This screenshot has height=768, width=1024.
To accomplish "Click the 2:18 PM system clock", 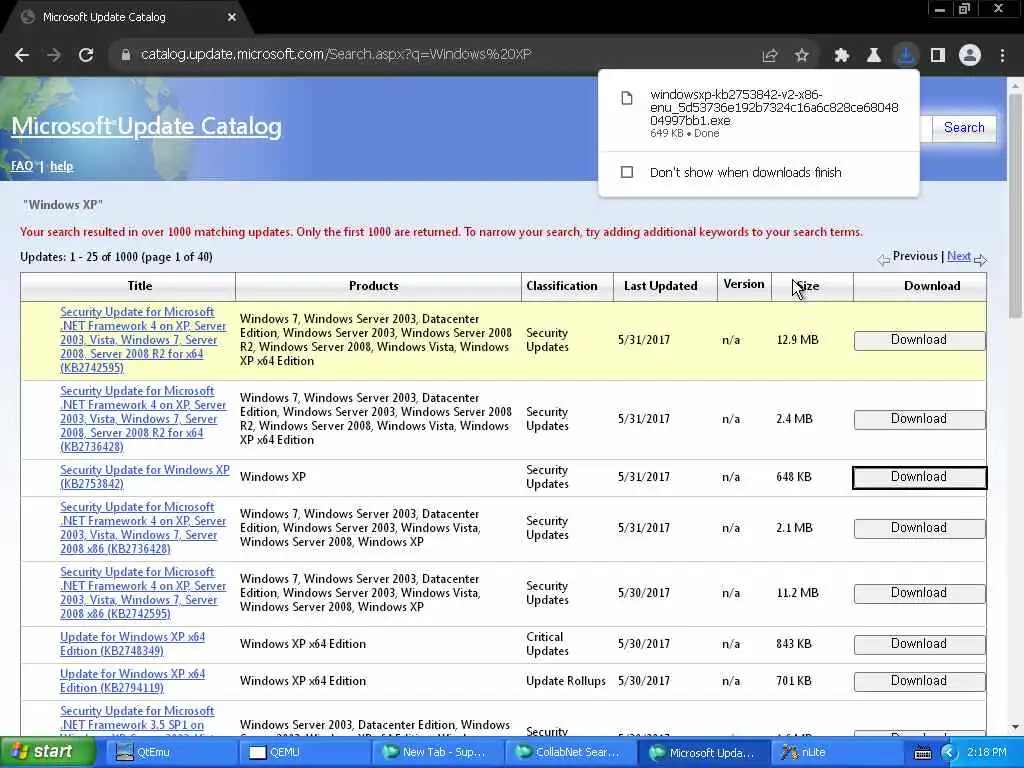I will (986, 752).
